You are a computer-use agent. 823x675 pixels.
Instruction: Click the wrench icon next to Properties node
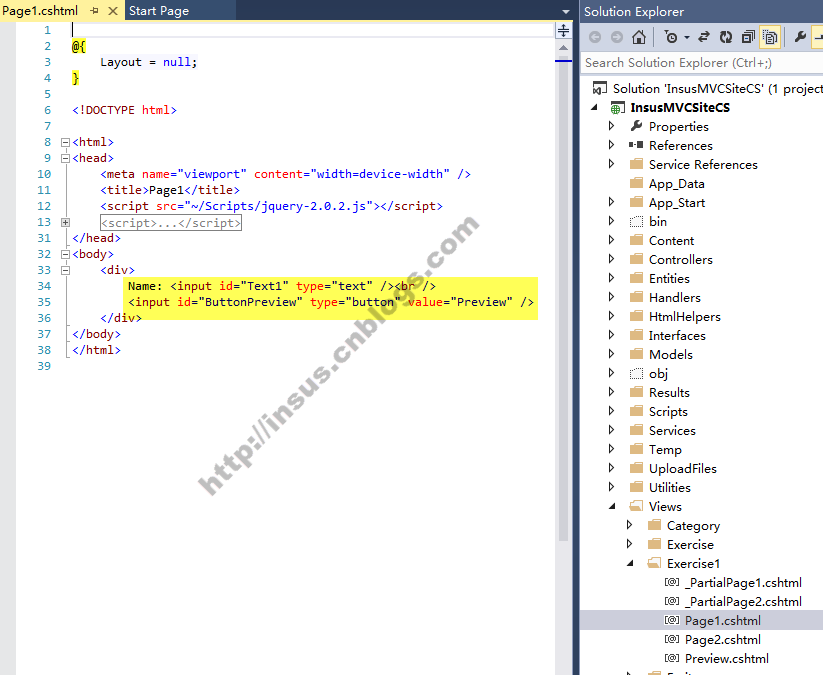click(x=636, y=126)
